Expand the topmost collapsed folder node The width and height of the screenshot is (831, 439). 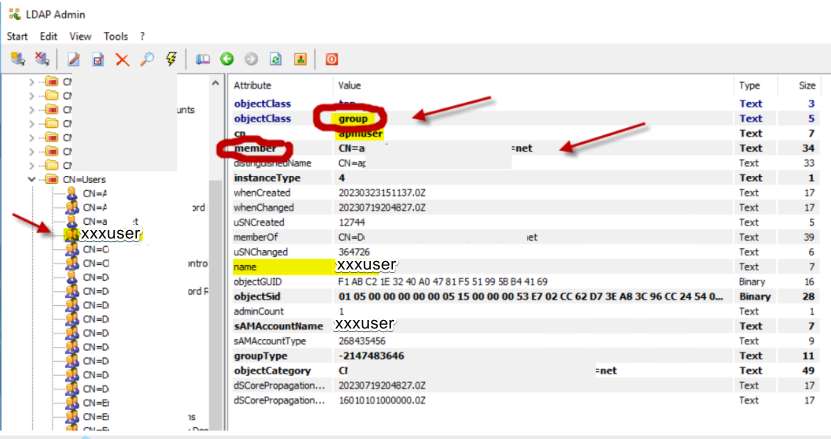[32, 82]
